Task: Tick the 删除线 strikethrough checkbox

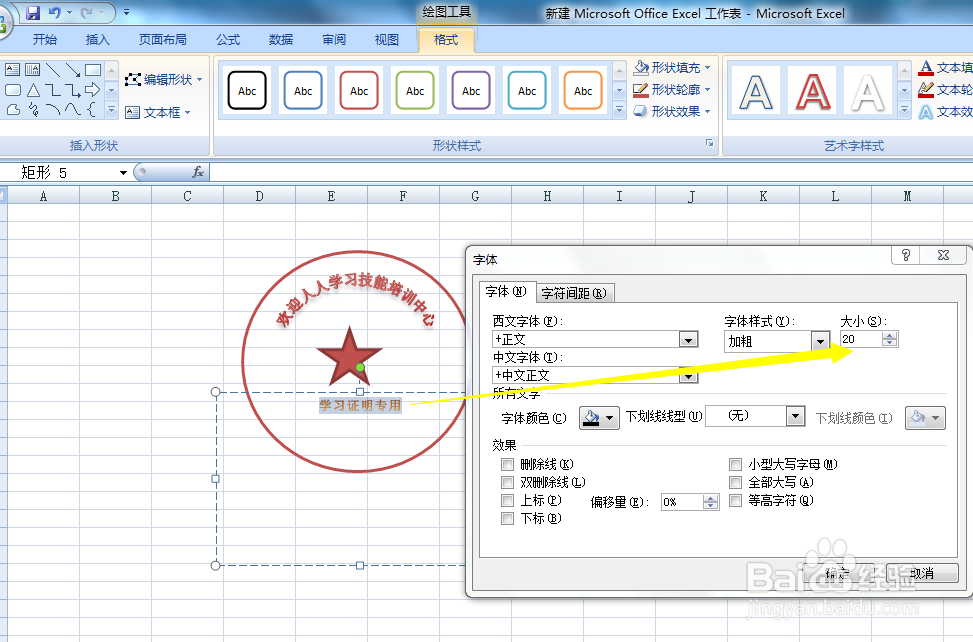Action: tap(508, 464)
